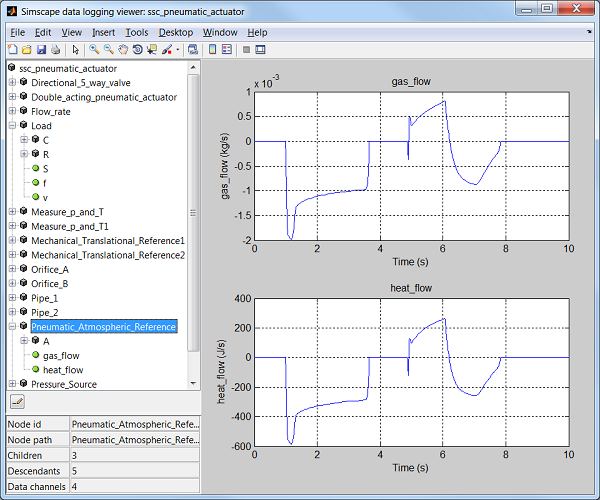The image size is (600, 500).
Task: Collapse the Pneumatic_Atmospheric_Reference node
Action: pos(12,327)
